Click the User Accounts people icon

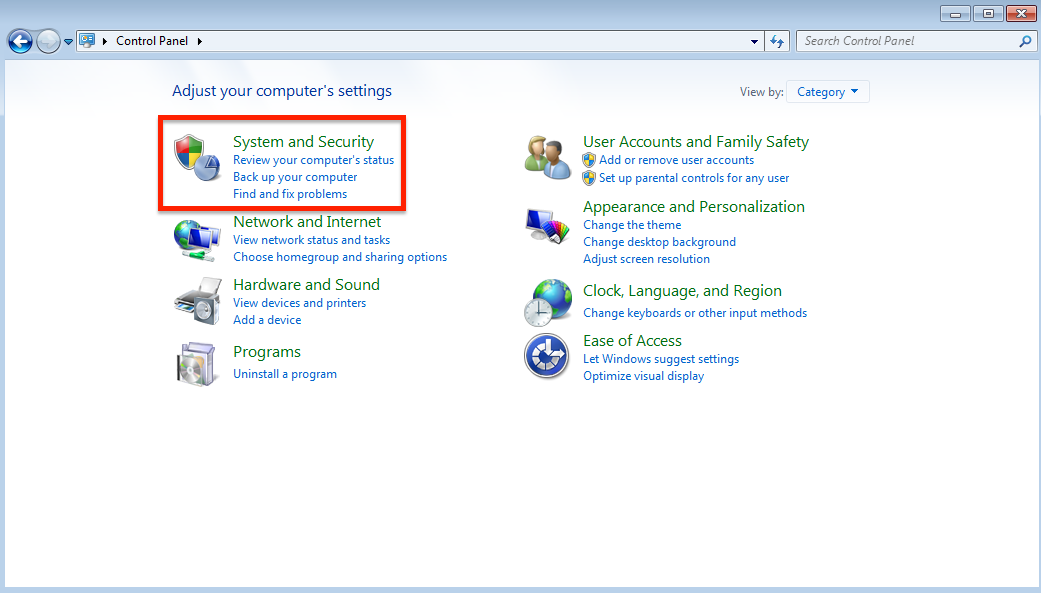click(547, 158)
